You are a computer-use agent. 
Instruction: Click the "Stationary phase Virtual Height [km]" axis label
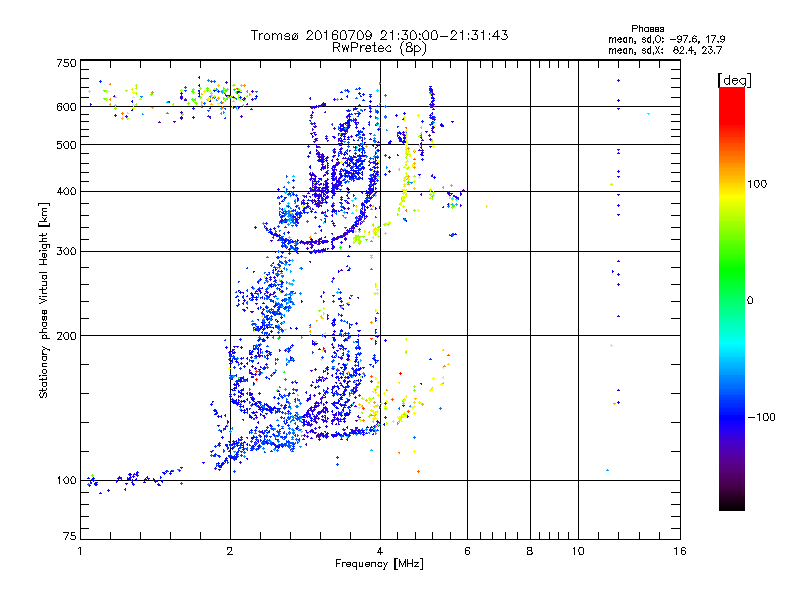pos(44,300)
